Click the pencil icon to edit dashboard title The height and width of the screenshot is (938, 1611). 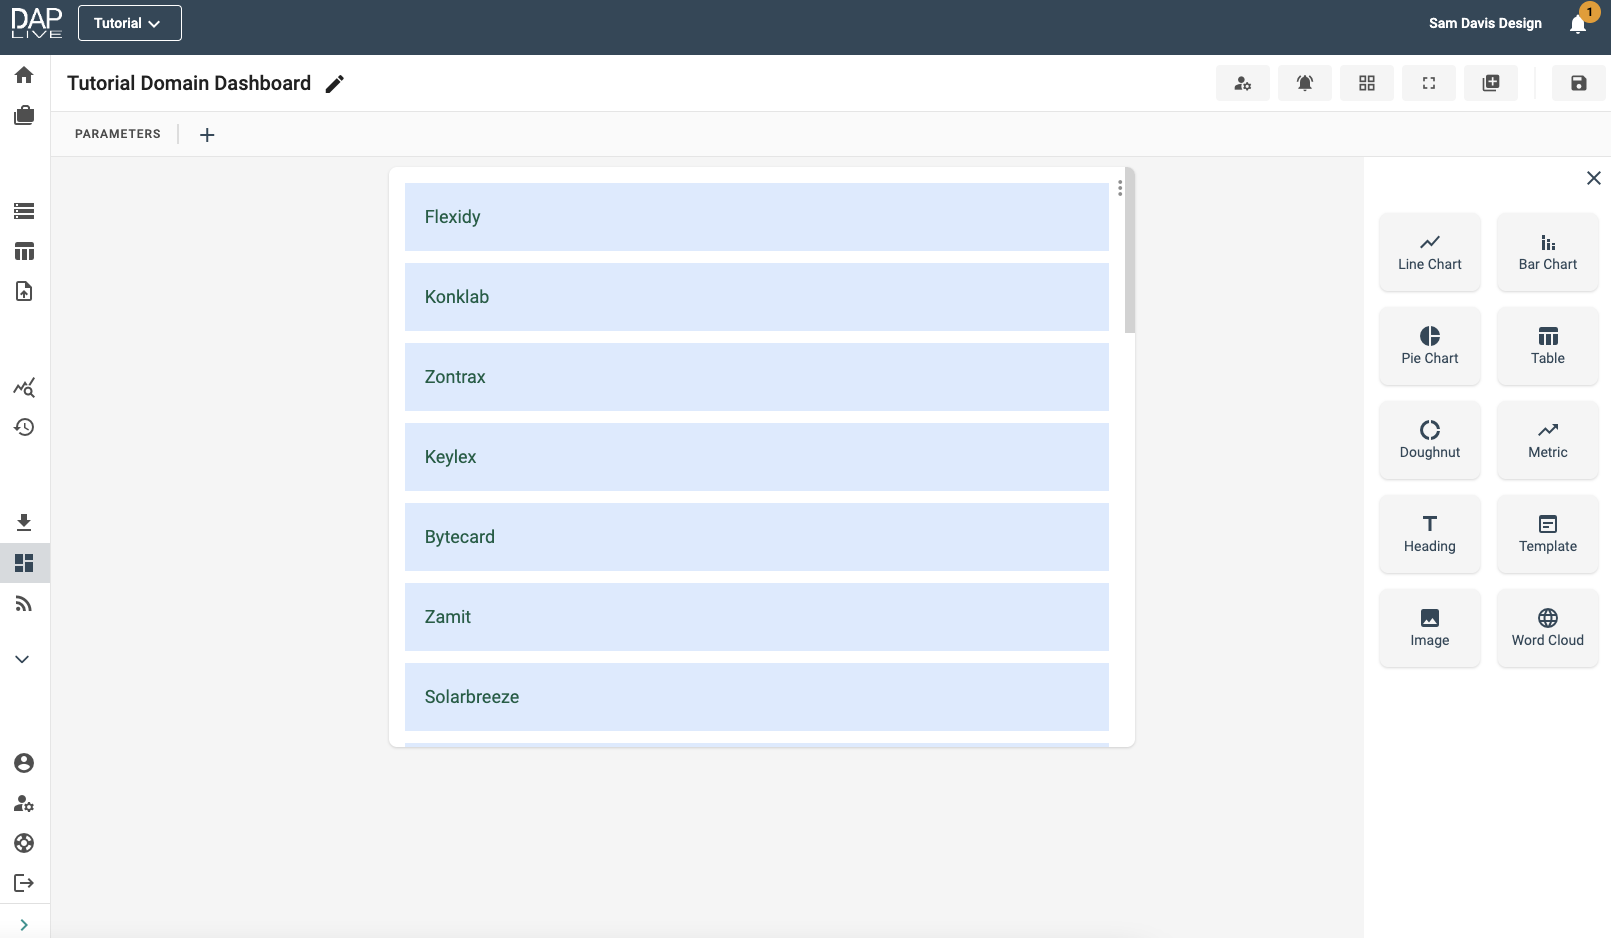pos(335,84)
